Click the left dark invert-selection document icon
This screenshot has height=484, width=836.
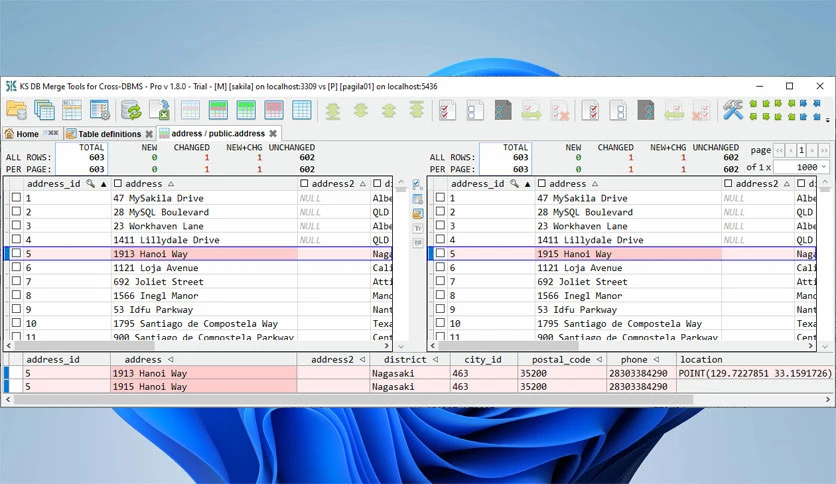(503, 110)
